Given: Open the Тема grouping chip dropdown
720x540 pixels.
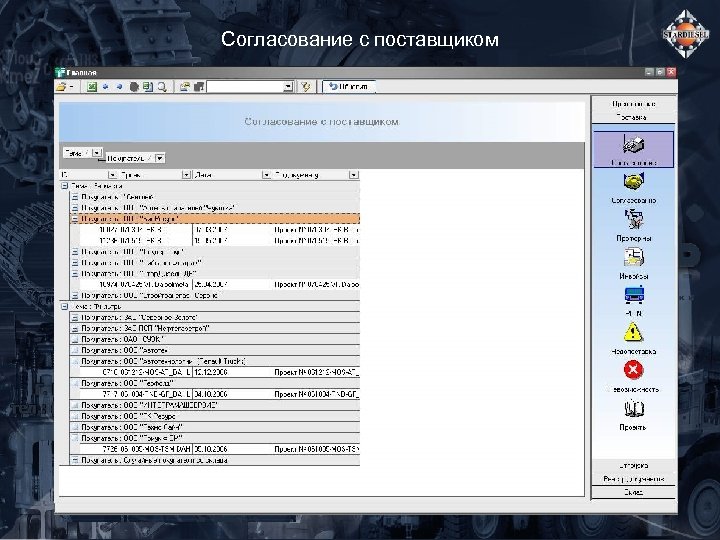Looking at the screenshot, I should click(97, 153).
